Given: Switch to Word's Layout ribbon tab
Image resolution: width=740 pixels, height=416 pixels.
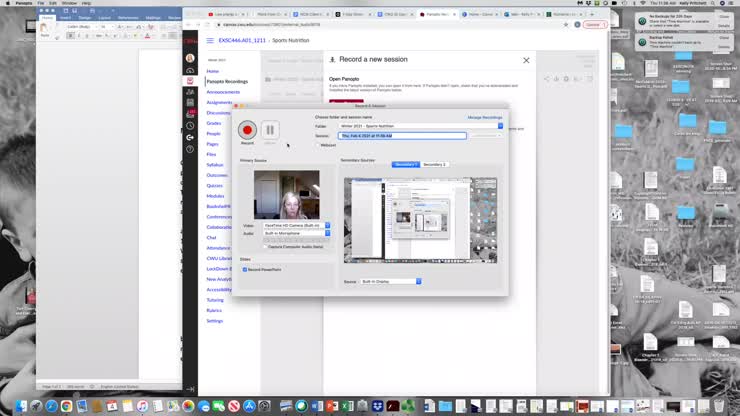Looking at the screenshot, I should click(104, 17).
